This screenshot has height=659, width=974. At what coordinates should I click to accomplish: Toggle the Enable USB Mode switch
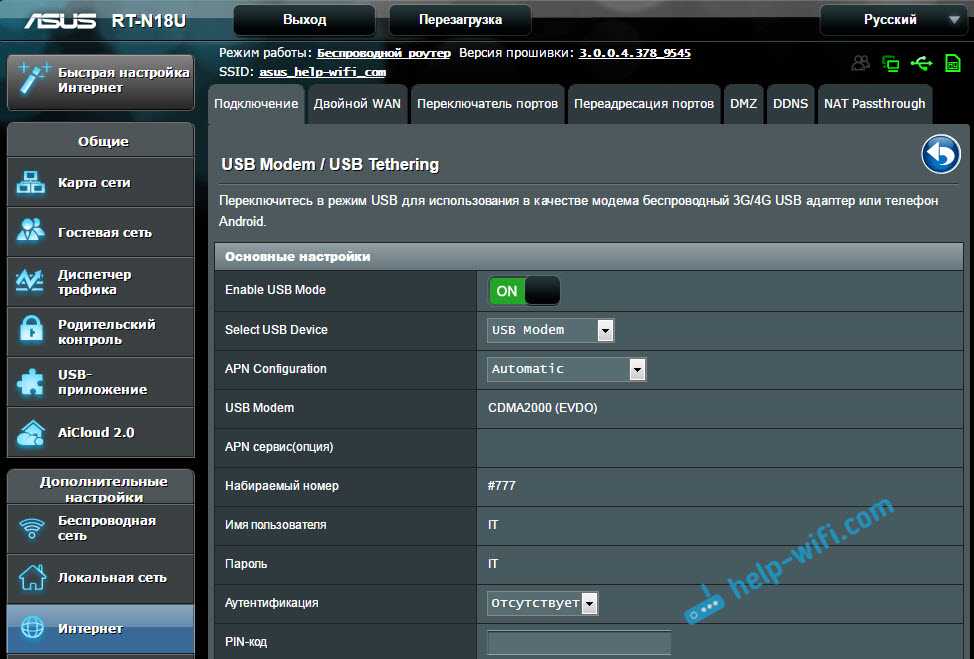524,291
